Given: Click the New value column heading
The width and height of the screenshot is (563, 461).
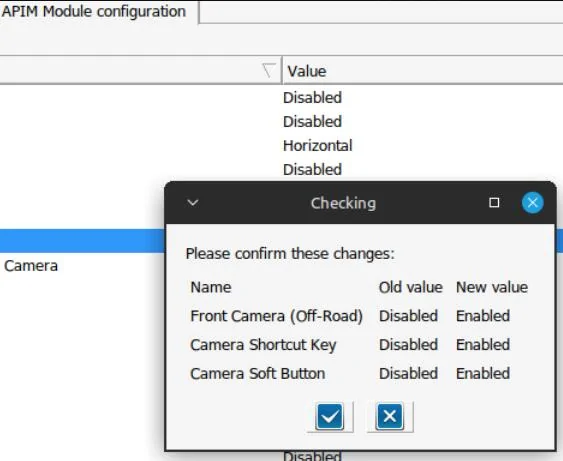Looking at the screenshot, I should [x=492, y=287].
